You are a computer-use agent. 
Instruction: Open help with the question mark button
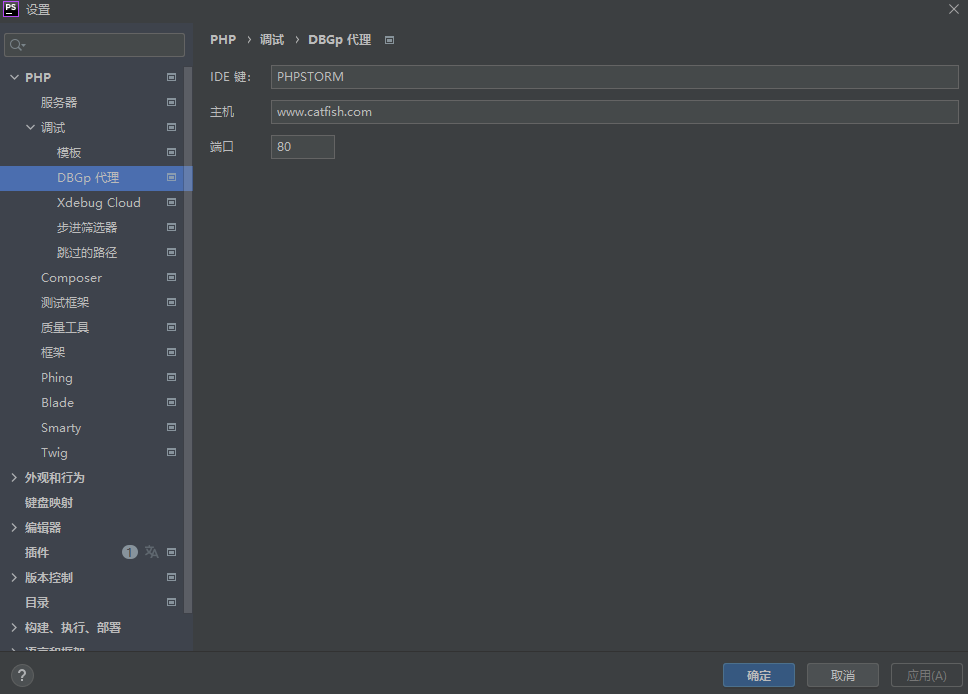[x=22, y=675]
